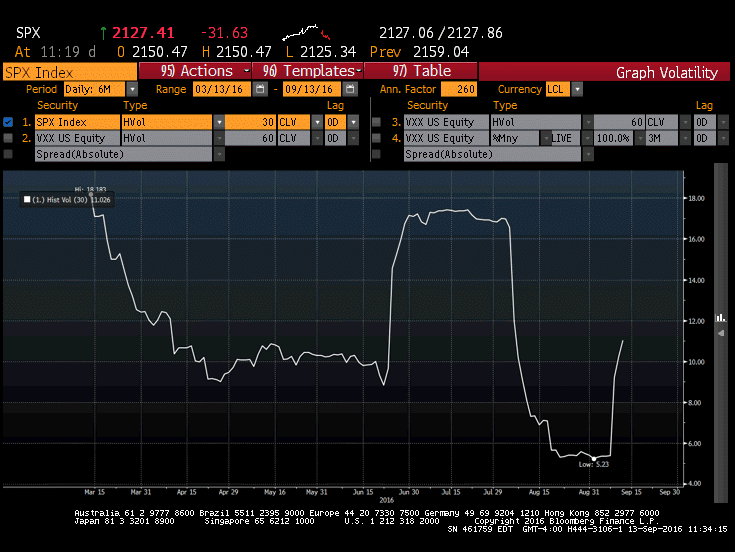
Task: Edit the period value 60 for series 2
Action: (250, 138)
